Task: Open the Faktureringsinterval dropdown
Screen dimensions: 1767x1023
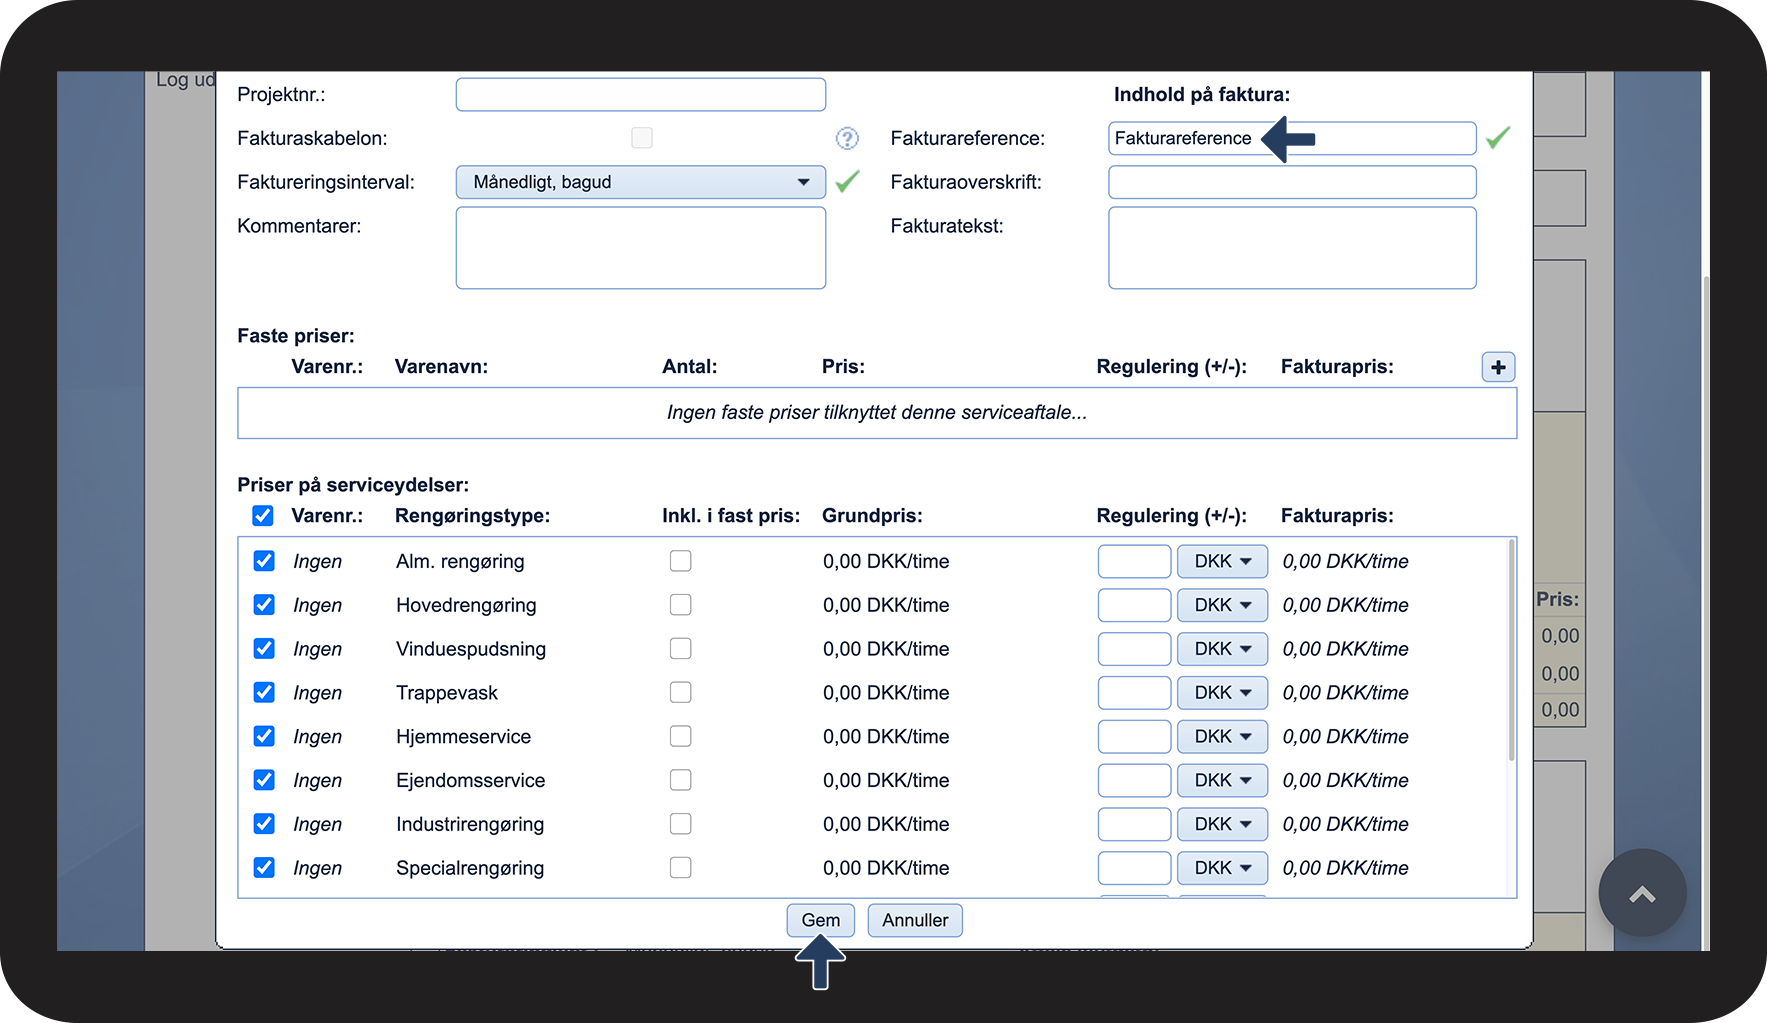Action: coord(640,182)
